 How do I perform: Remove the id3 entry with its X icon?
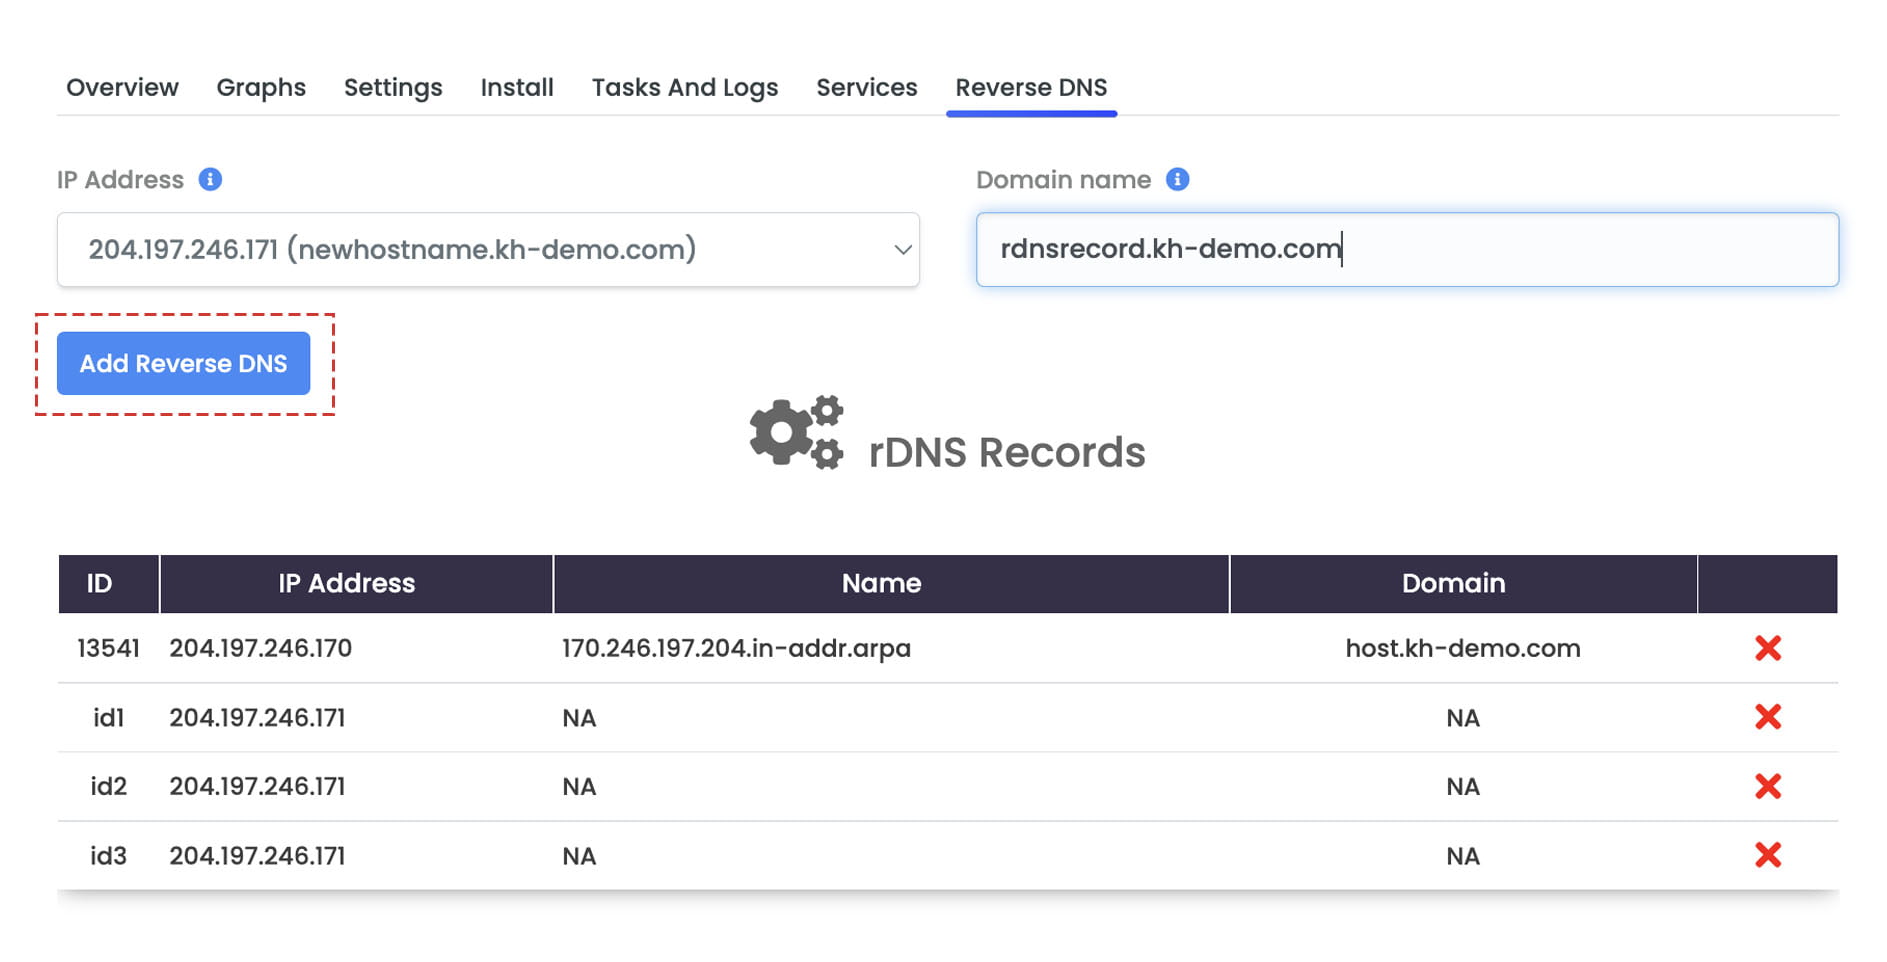[1767, 855]
